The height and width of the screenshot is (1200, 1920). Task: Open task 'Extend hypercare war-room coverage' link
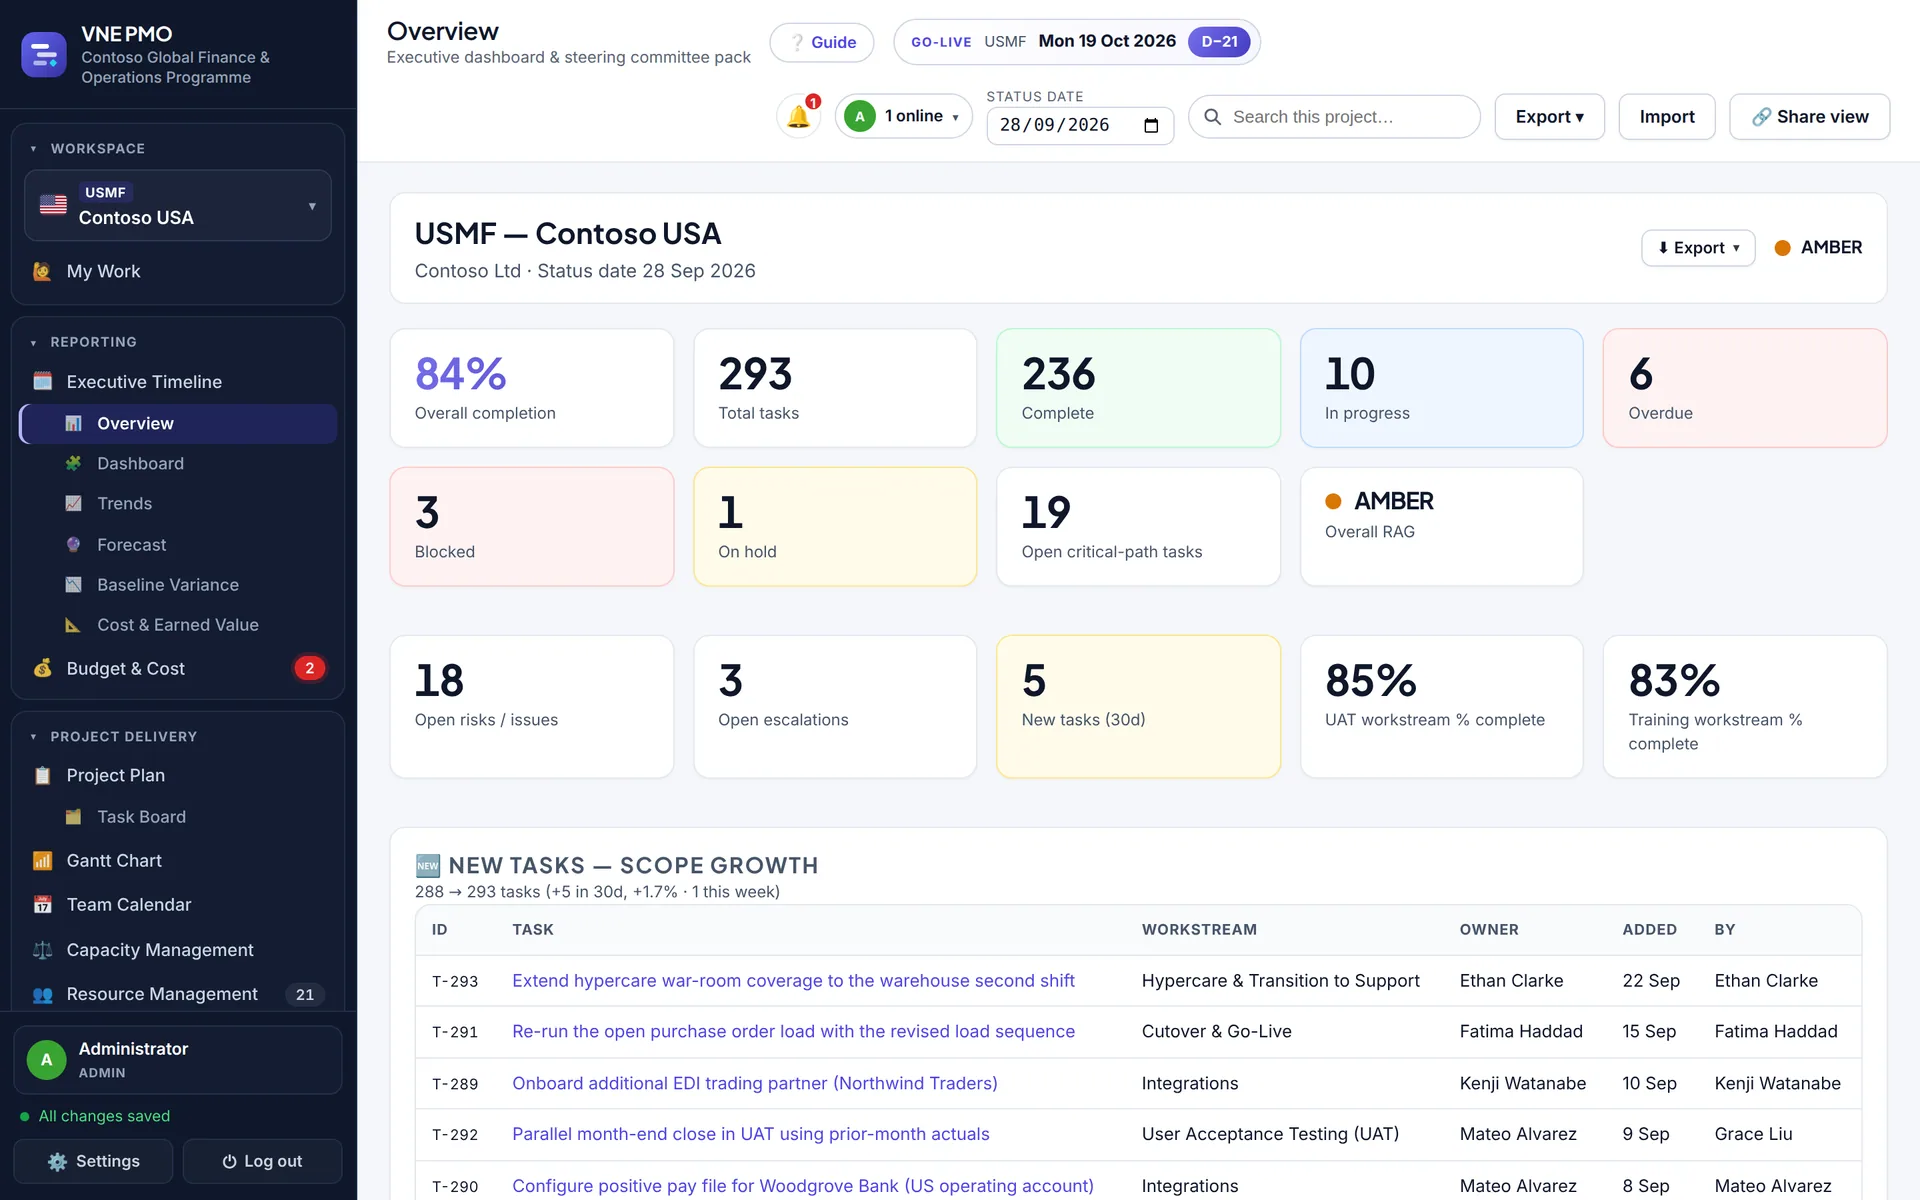tap(793, 981)
